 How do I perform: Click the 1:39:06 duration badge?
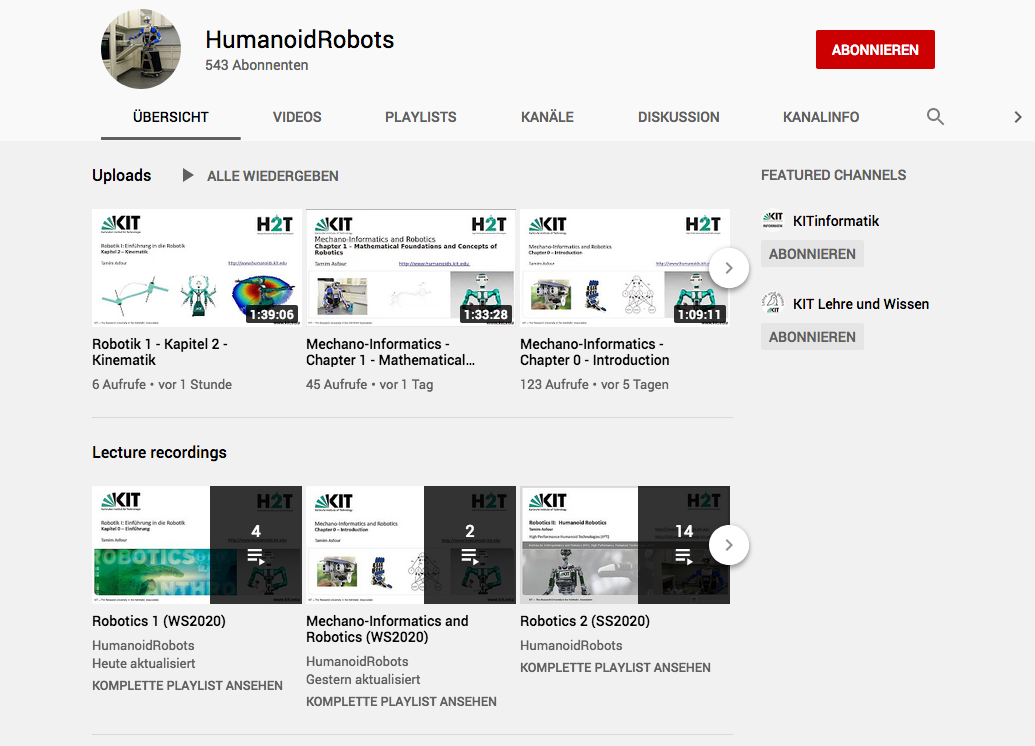(x=271, y=314)
